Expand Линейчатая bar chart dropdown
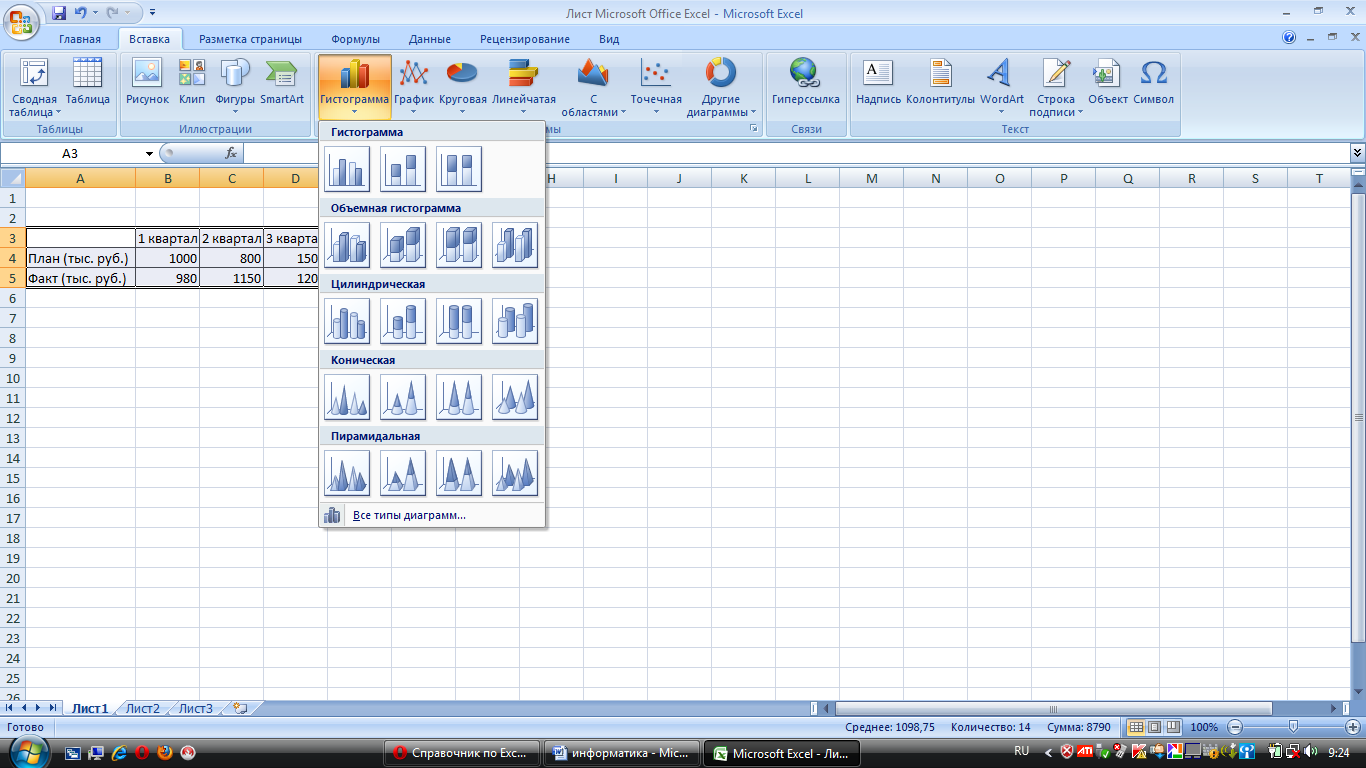Viewport: 1366px width, 768px height. pos(524,88)
